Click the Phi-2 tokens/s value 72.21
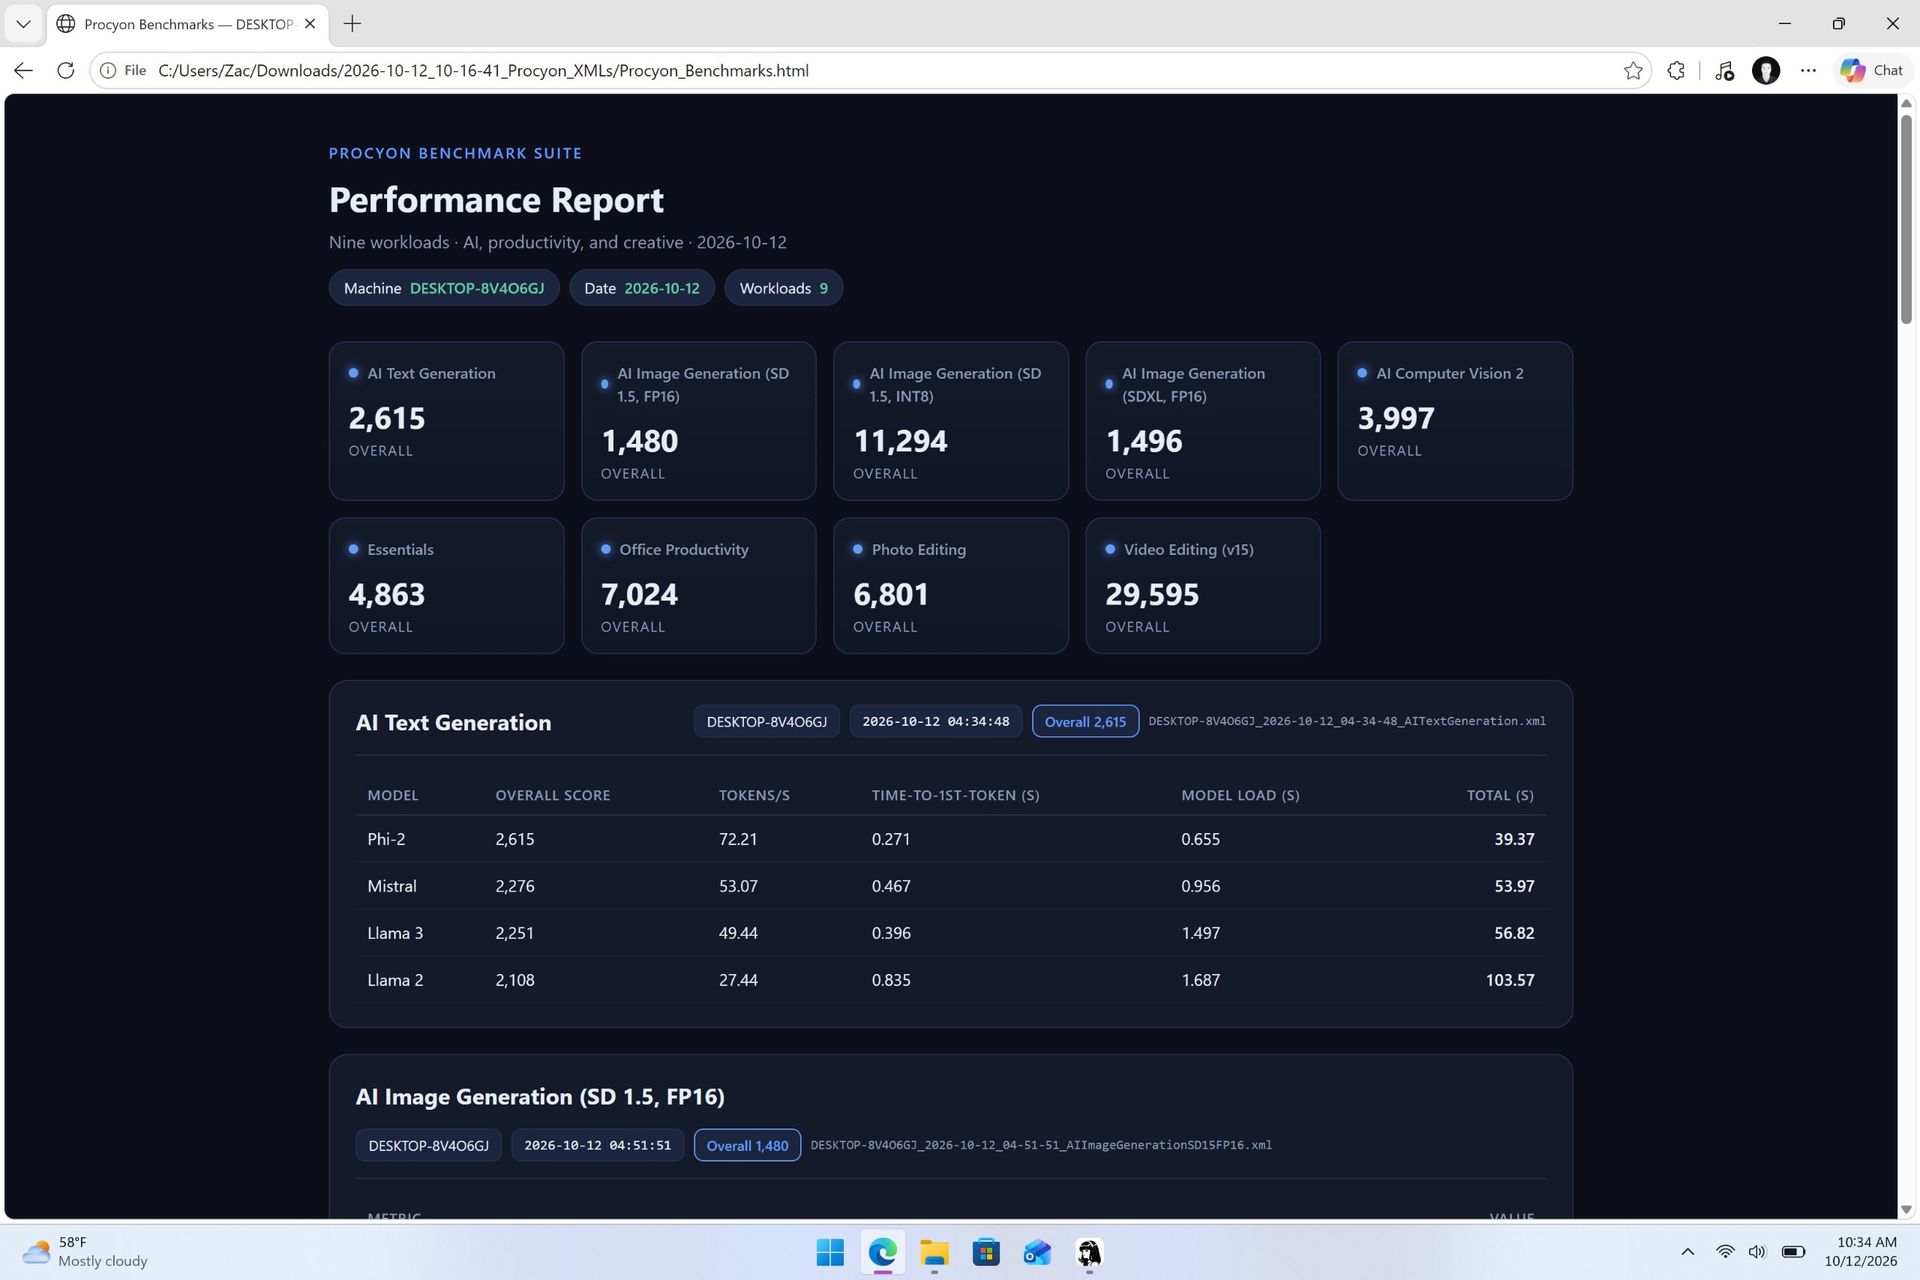Screen dimensions: 1920x1280 pyautogui.click(x=738, y=839)
